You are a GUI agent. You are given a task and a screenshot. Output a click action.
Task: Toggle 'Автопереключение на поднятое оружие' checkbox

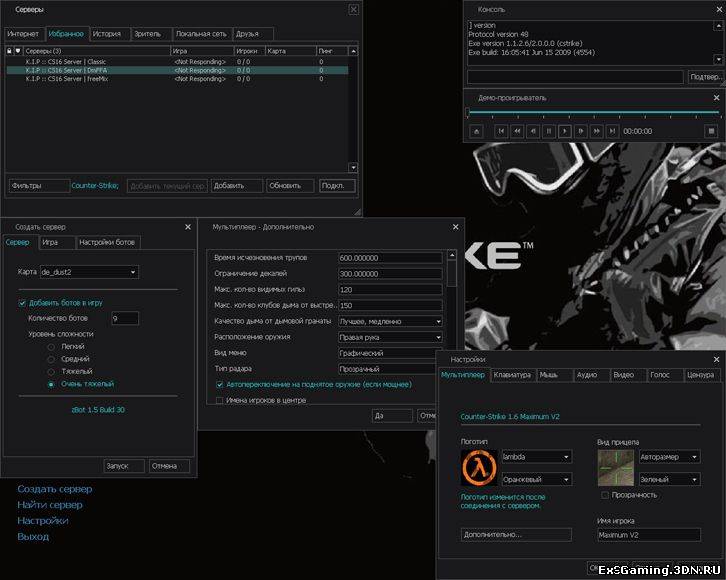pos(220,385)
